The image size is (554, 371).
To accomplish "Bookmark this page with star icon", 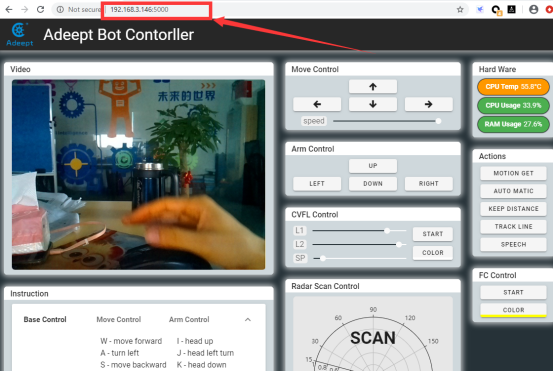I will pos(460,10).
